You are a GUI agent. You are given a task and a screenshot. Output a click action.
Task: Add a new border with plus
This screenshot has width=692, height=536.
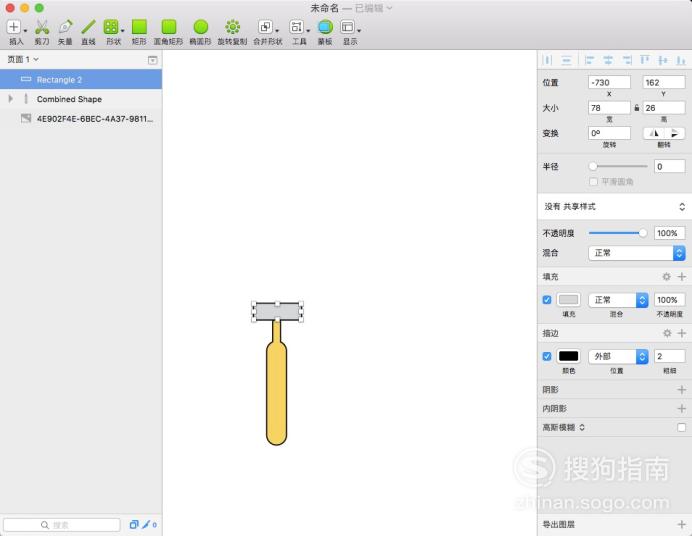point(682,333)
